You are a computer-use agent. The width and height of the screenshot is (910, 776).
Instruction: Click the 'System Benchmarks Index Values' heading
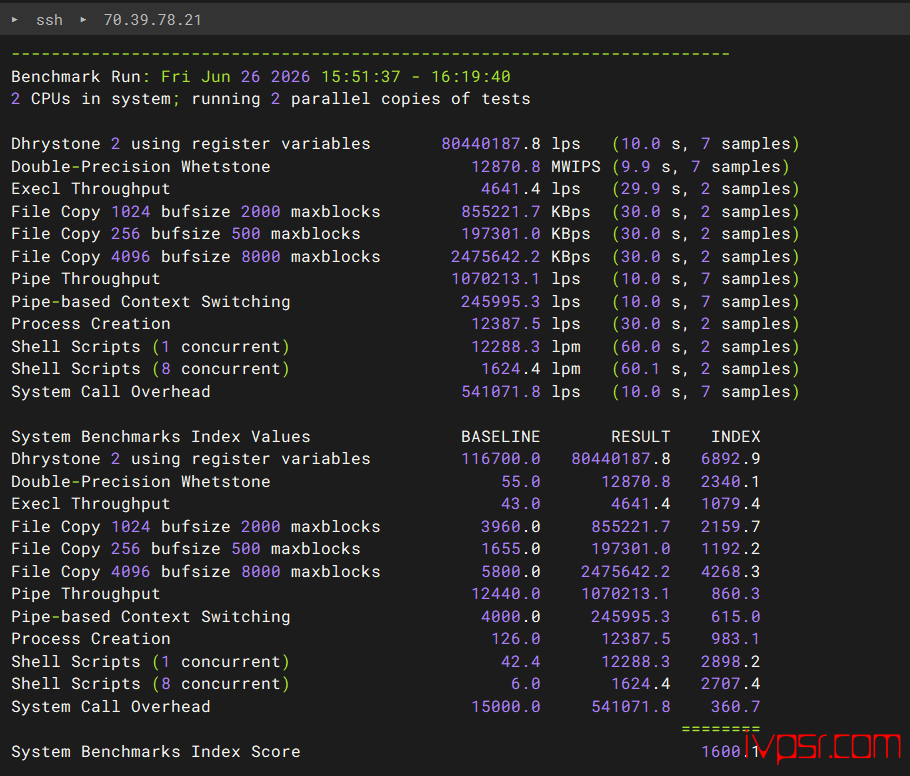(x=161, y=437)
